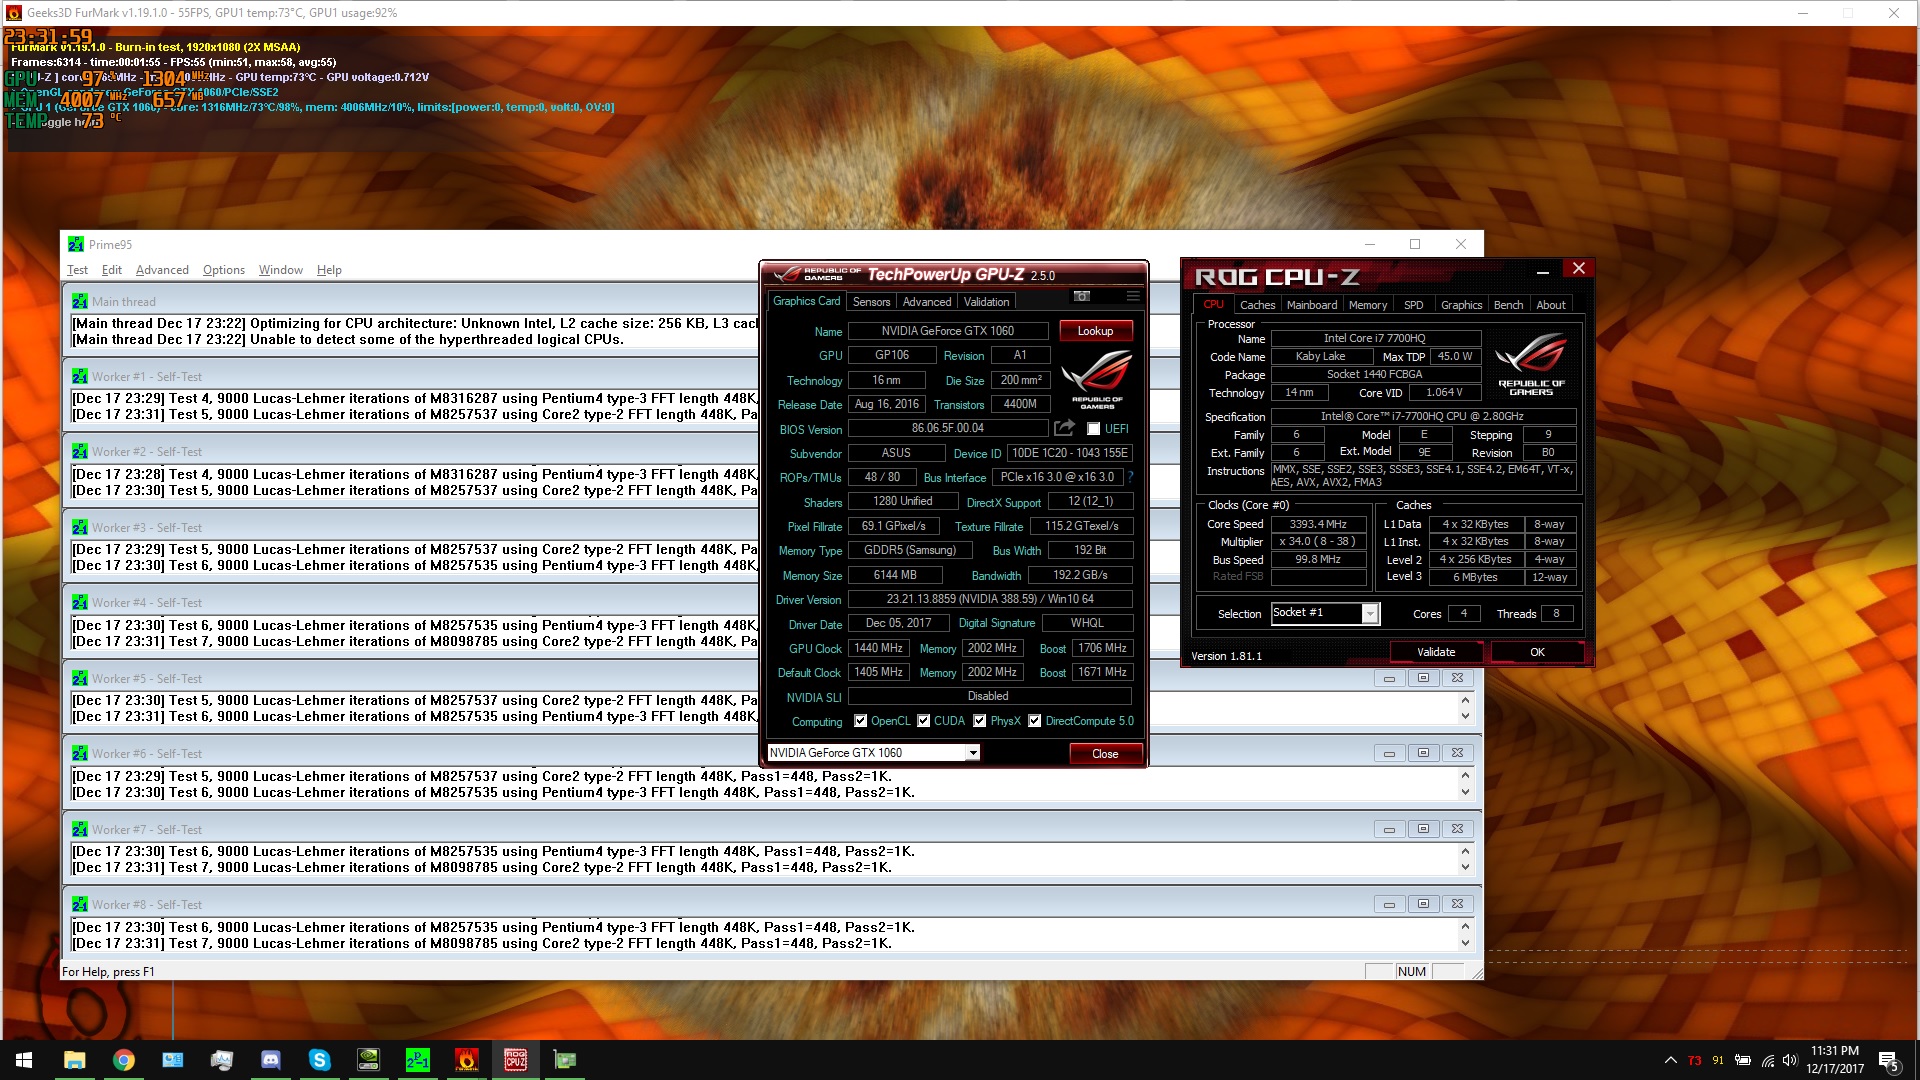This screenshot has height=1080, width=1920.
Task: Click the red 73 temperature tray icon
Action: click(x=1694, y=1061)
